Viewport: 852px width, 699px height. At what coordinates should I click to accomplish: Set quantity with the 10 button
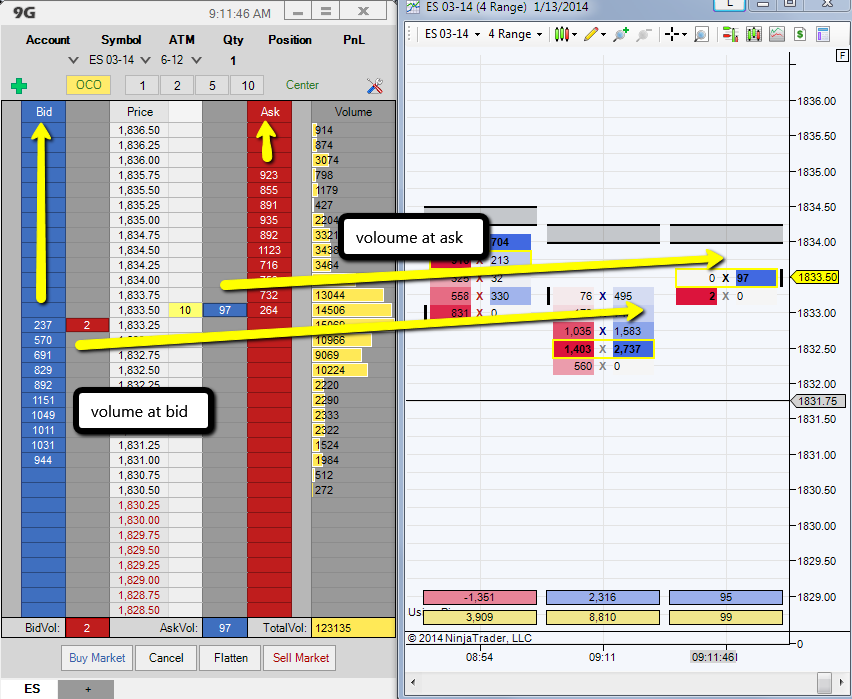coord(247,85)
